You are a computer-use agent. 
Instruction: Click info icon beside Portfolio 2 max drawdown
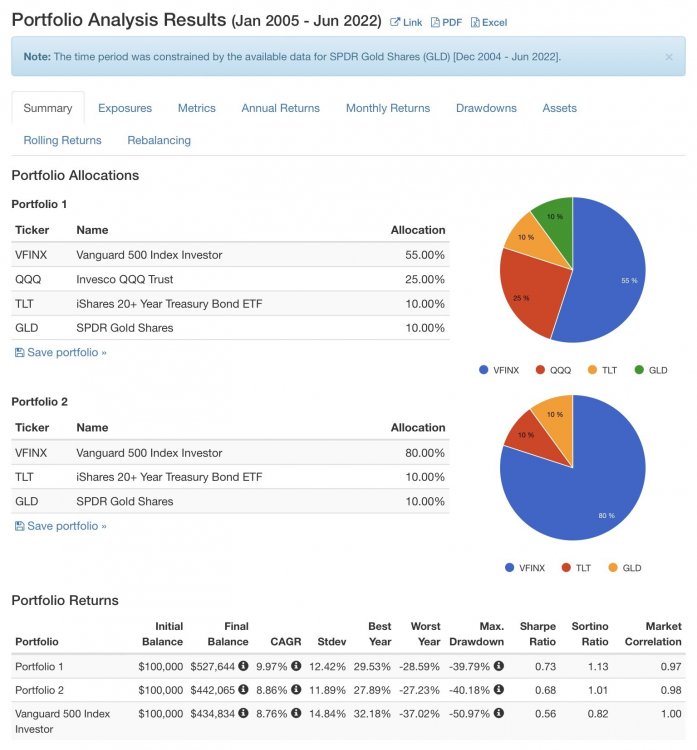(x=498, y=689)
